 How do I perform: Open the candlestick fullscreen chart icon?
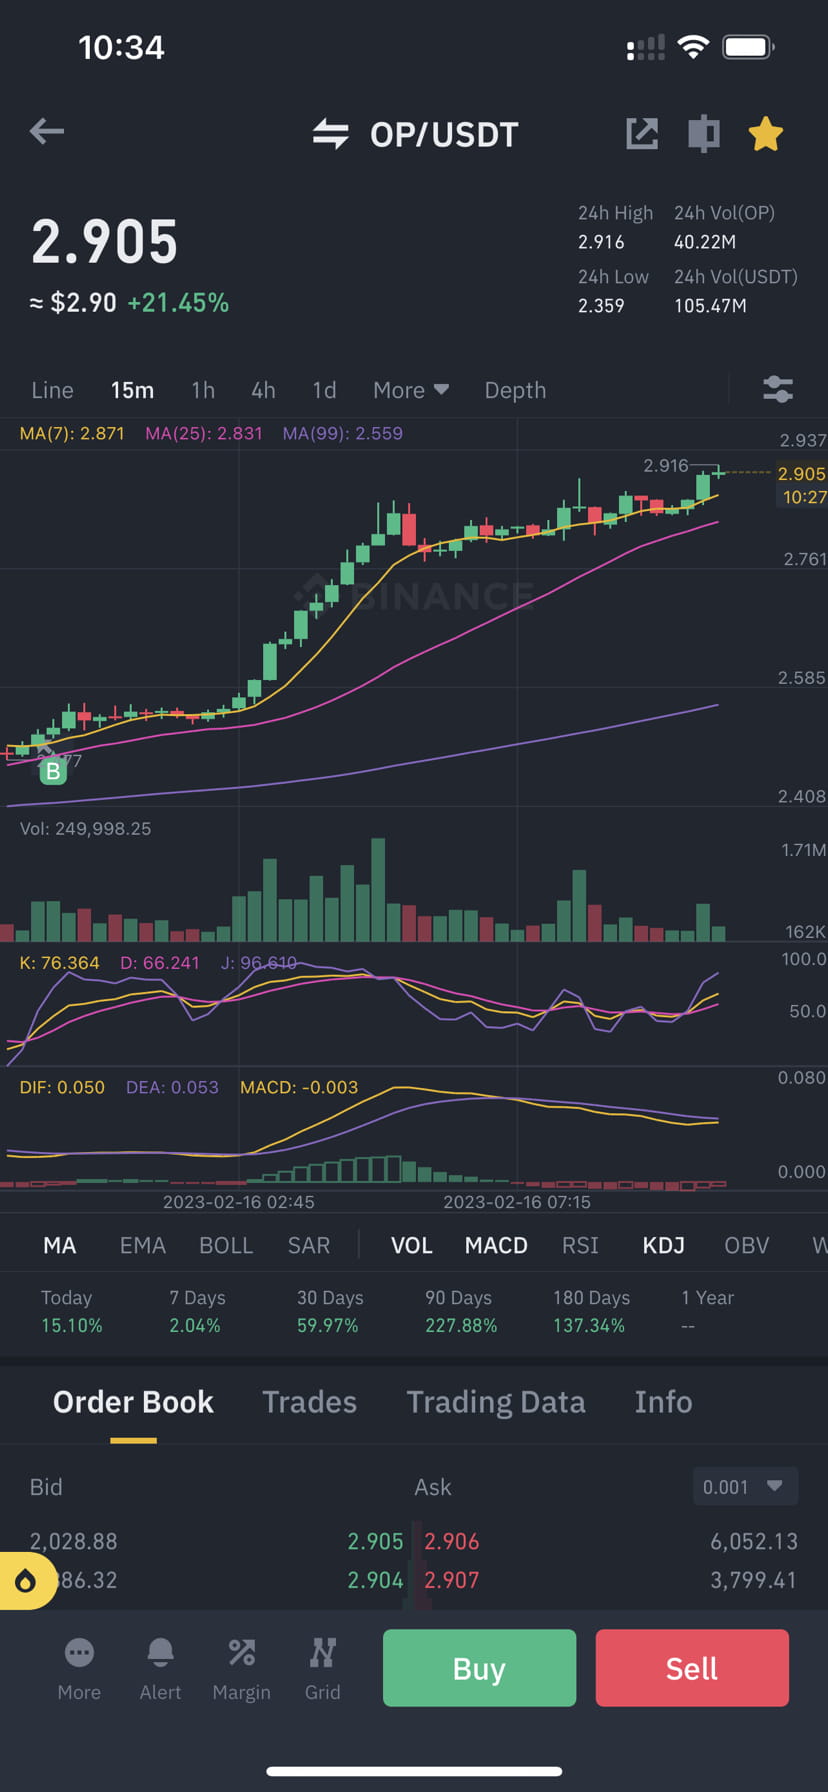click(704, 133)
